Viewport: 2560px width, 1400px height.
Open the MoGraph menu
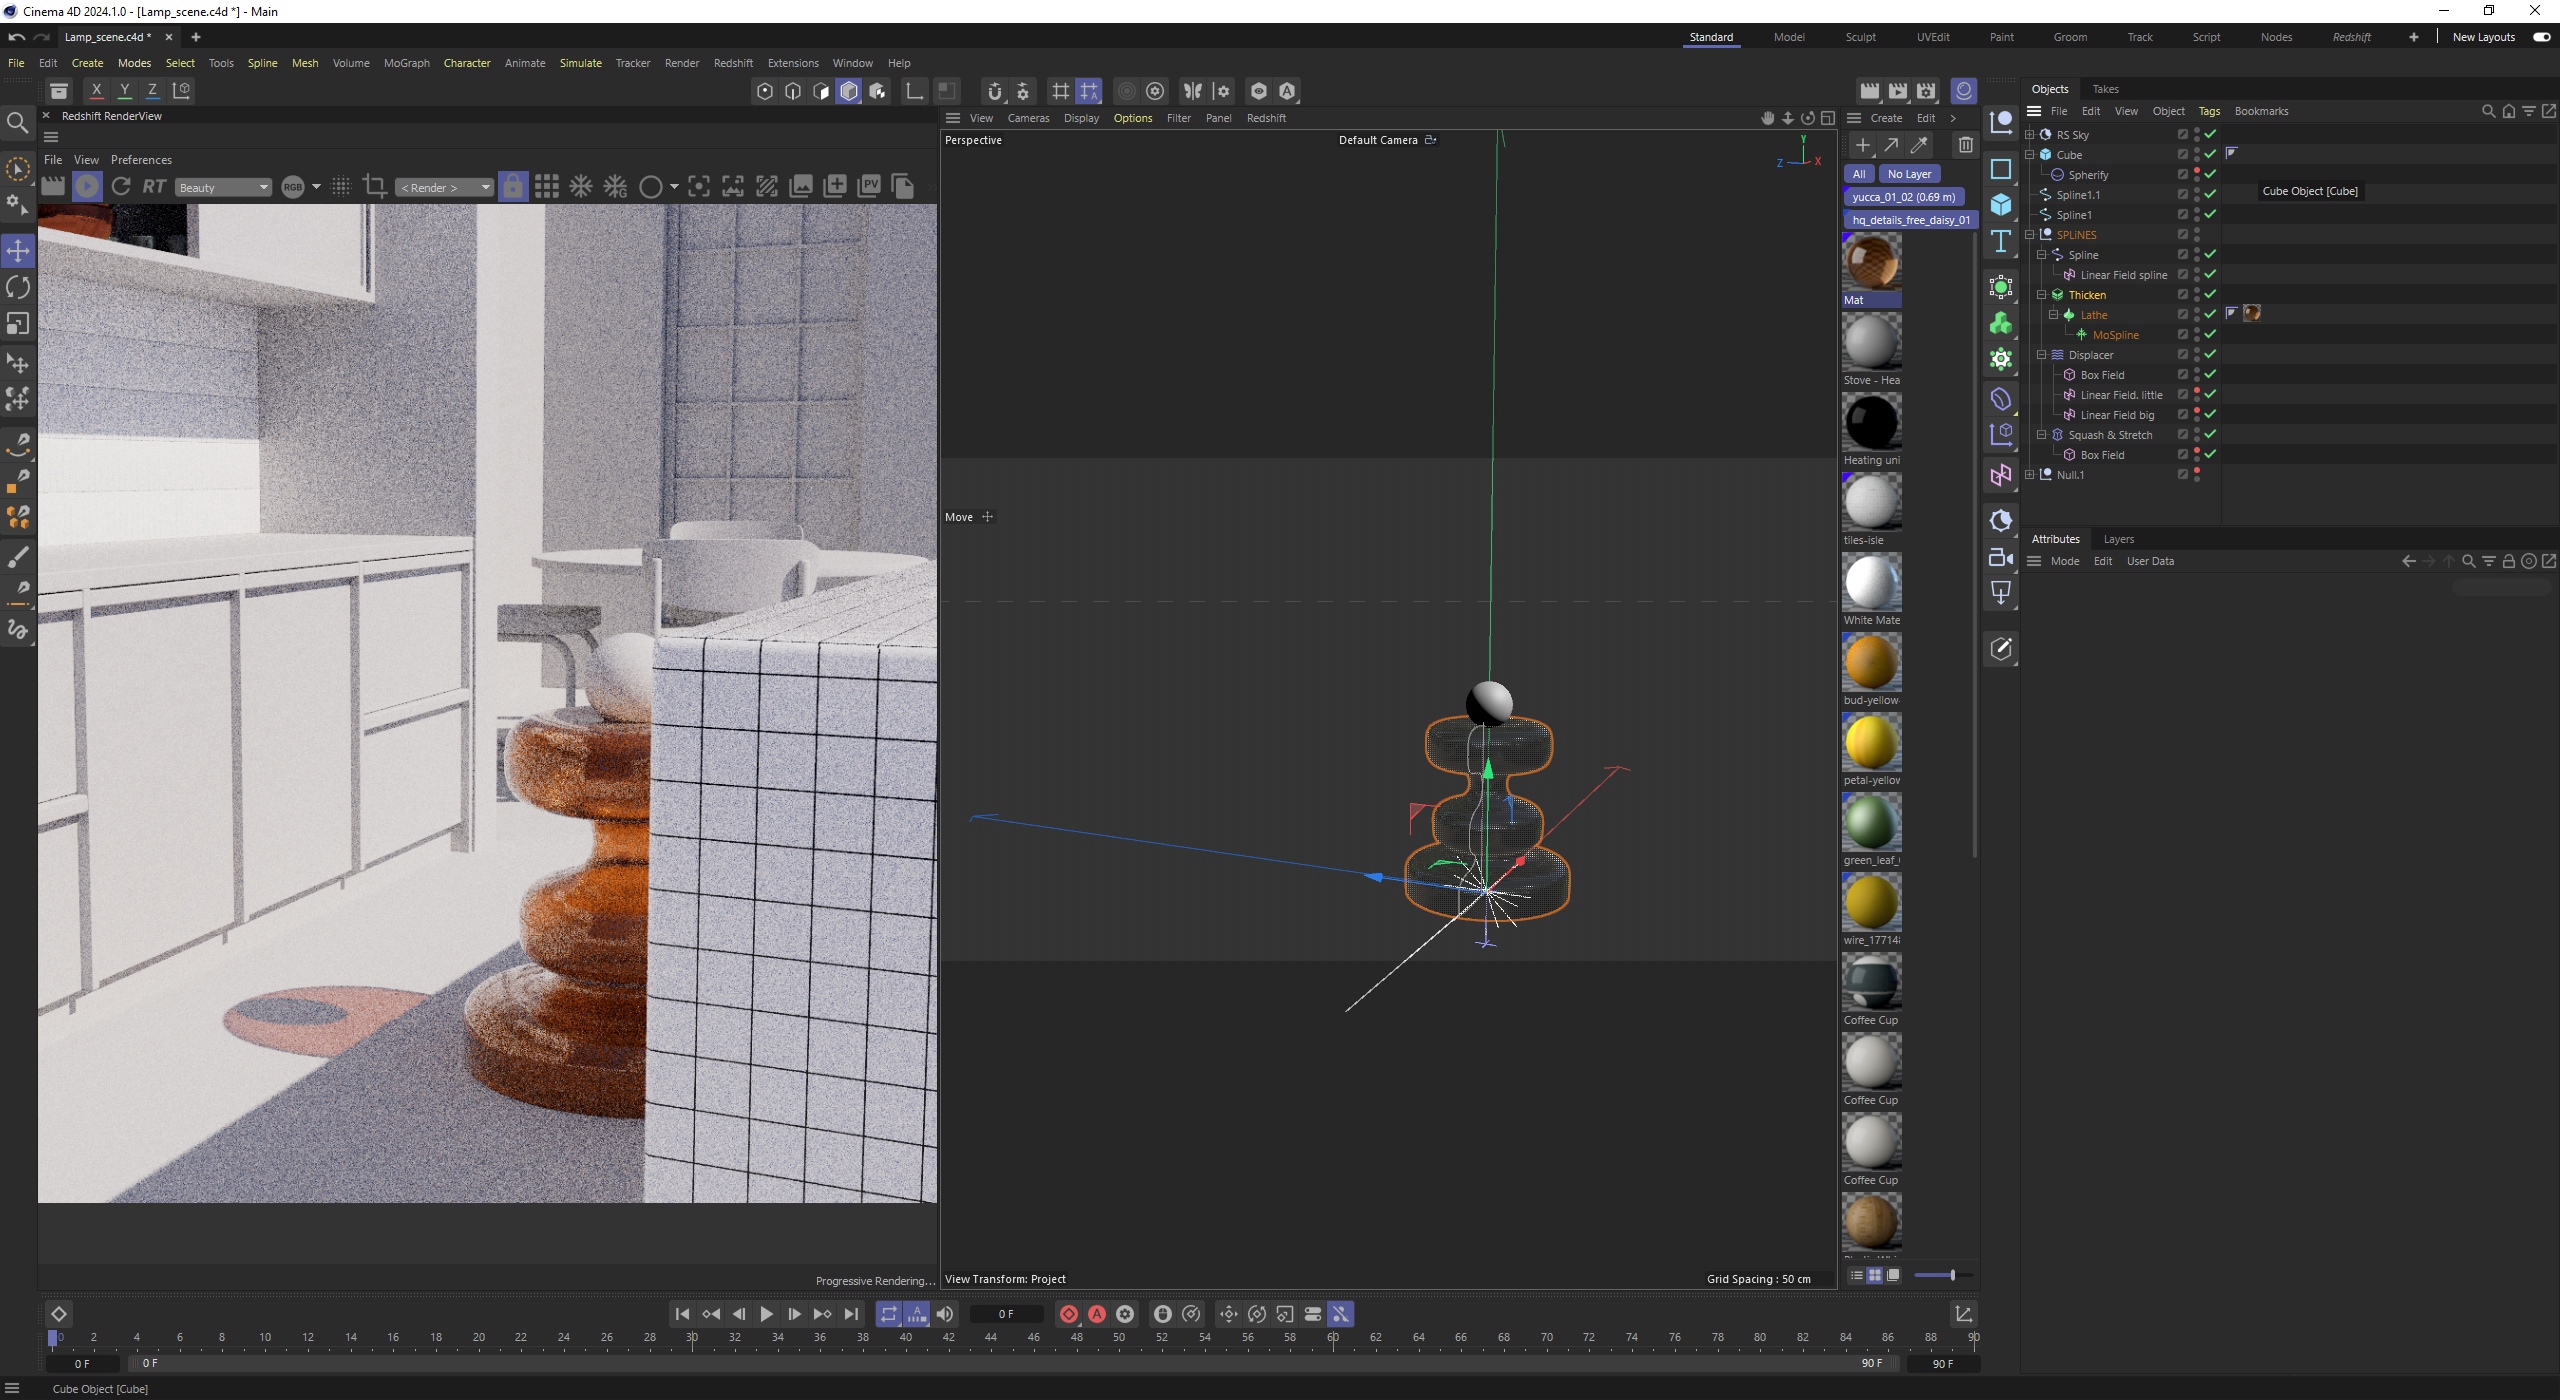point(406,63)
